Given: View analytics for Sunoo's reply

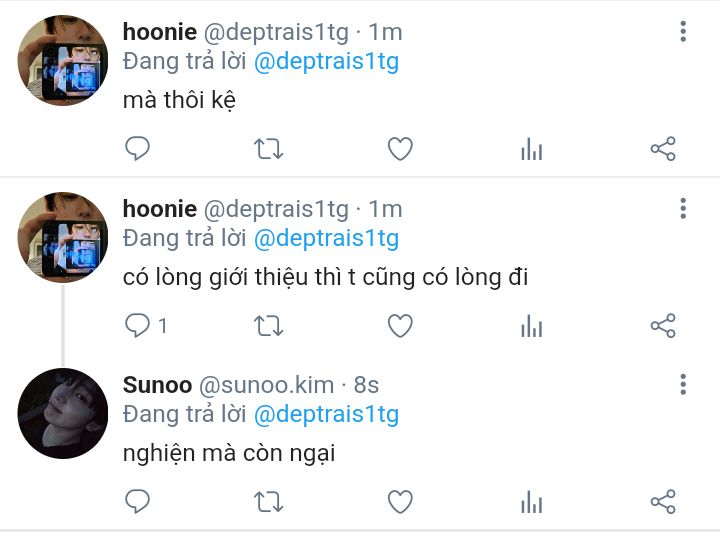Looking at the screenshot, I should pos(532,501).
